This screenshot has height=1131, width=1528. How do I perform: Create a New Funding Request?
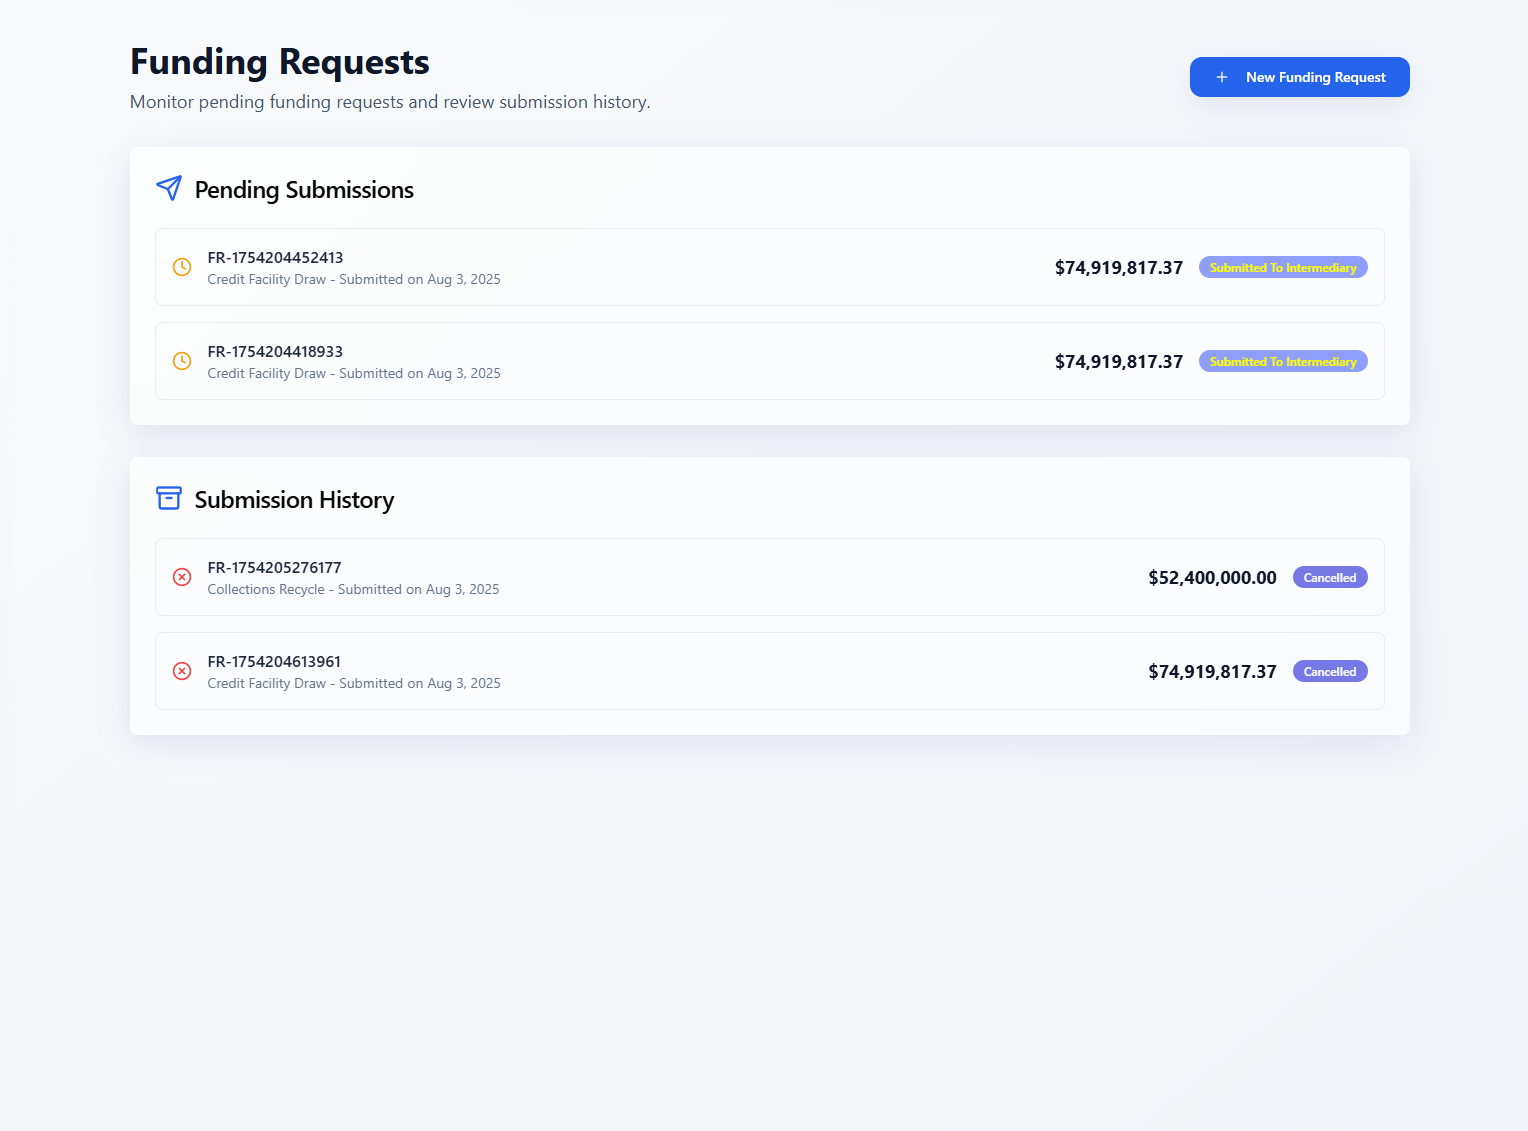pos(1299,77)
